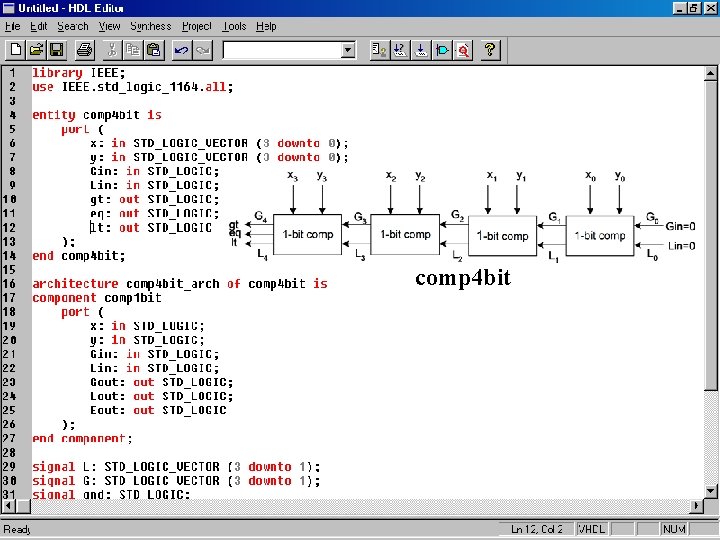Create a new file with New icon

click(x=16, y=50)
